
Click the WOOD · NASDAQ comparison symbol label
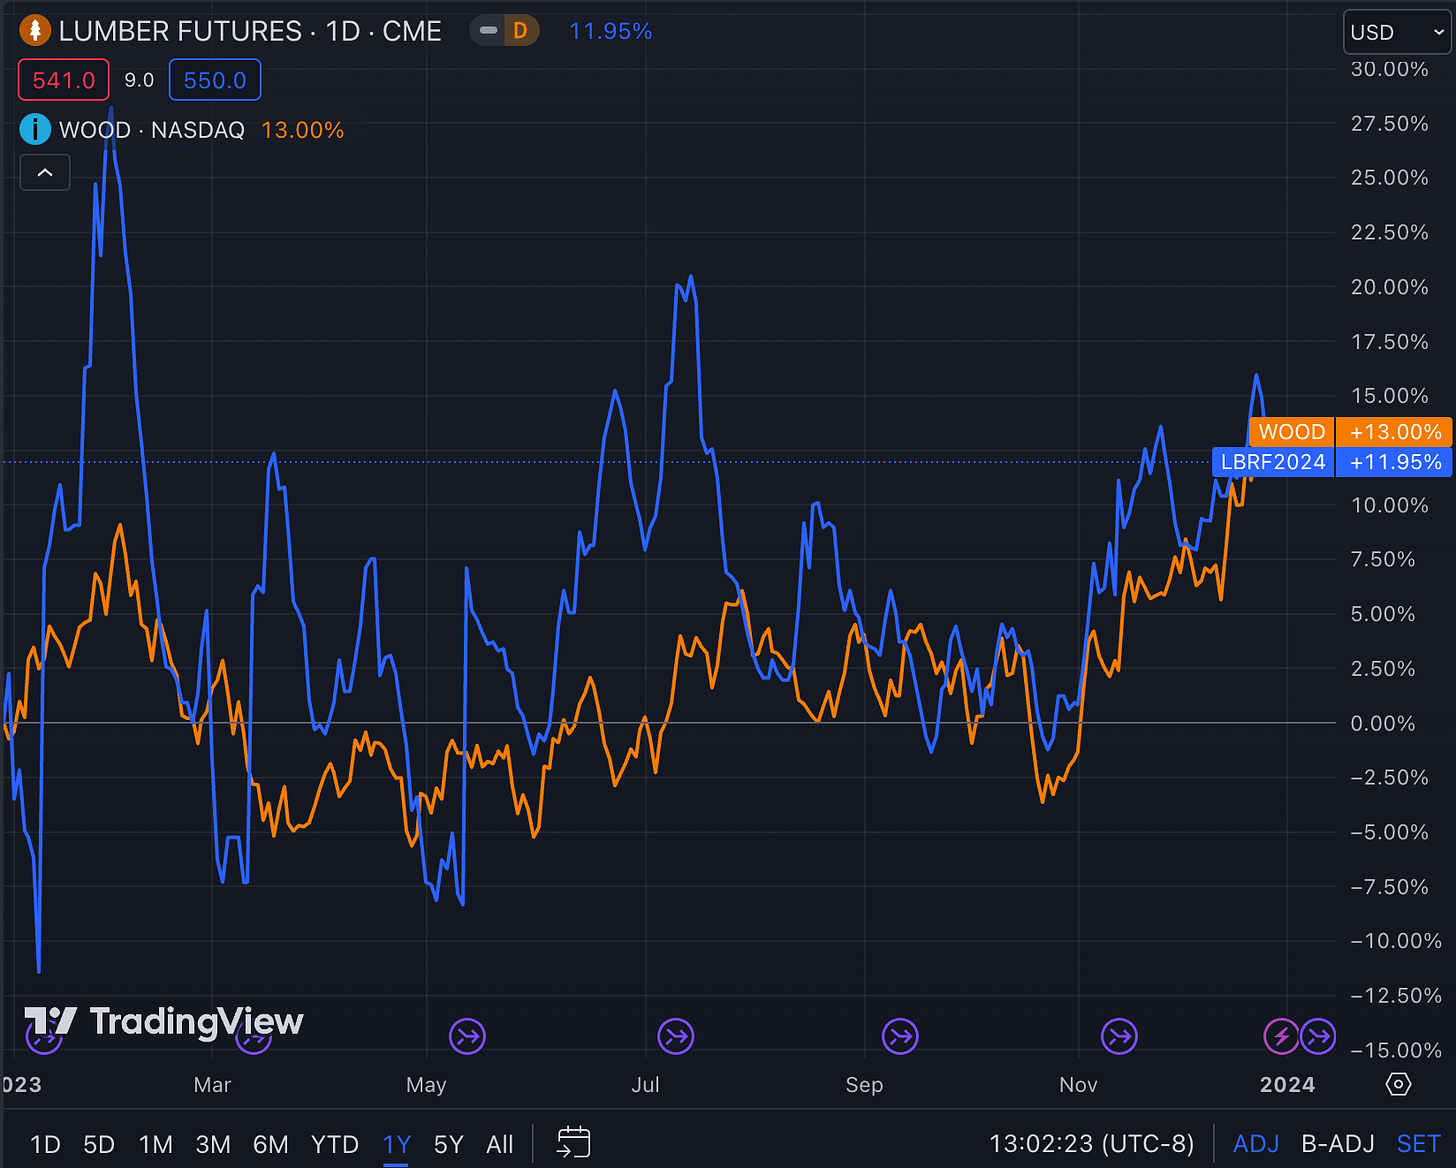pos(152,130)
